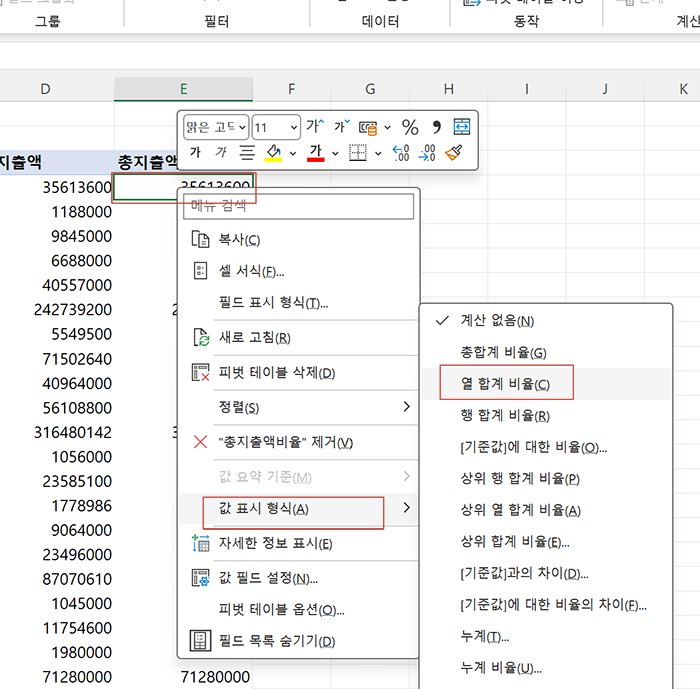The height and width of the screenshot is (689, 700).
Task: Select [기준값]에 대한 비율(O) option
Action: click(x=546, y=447)
